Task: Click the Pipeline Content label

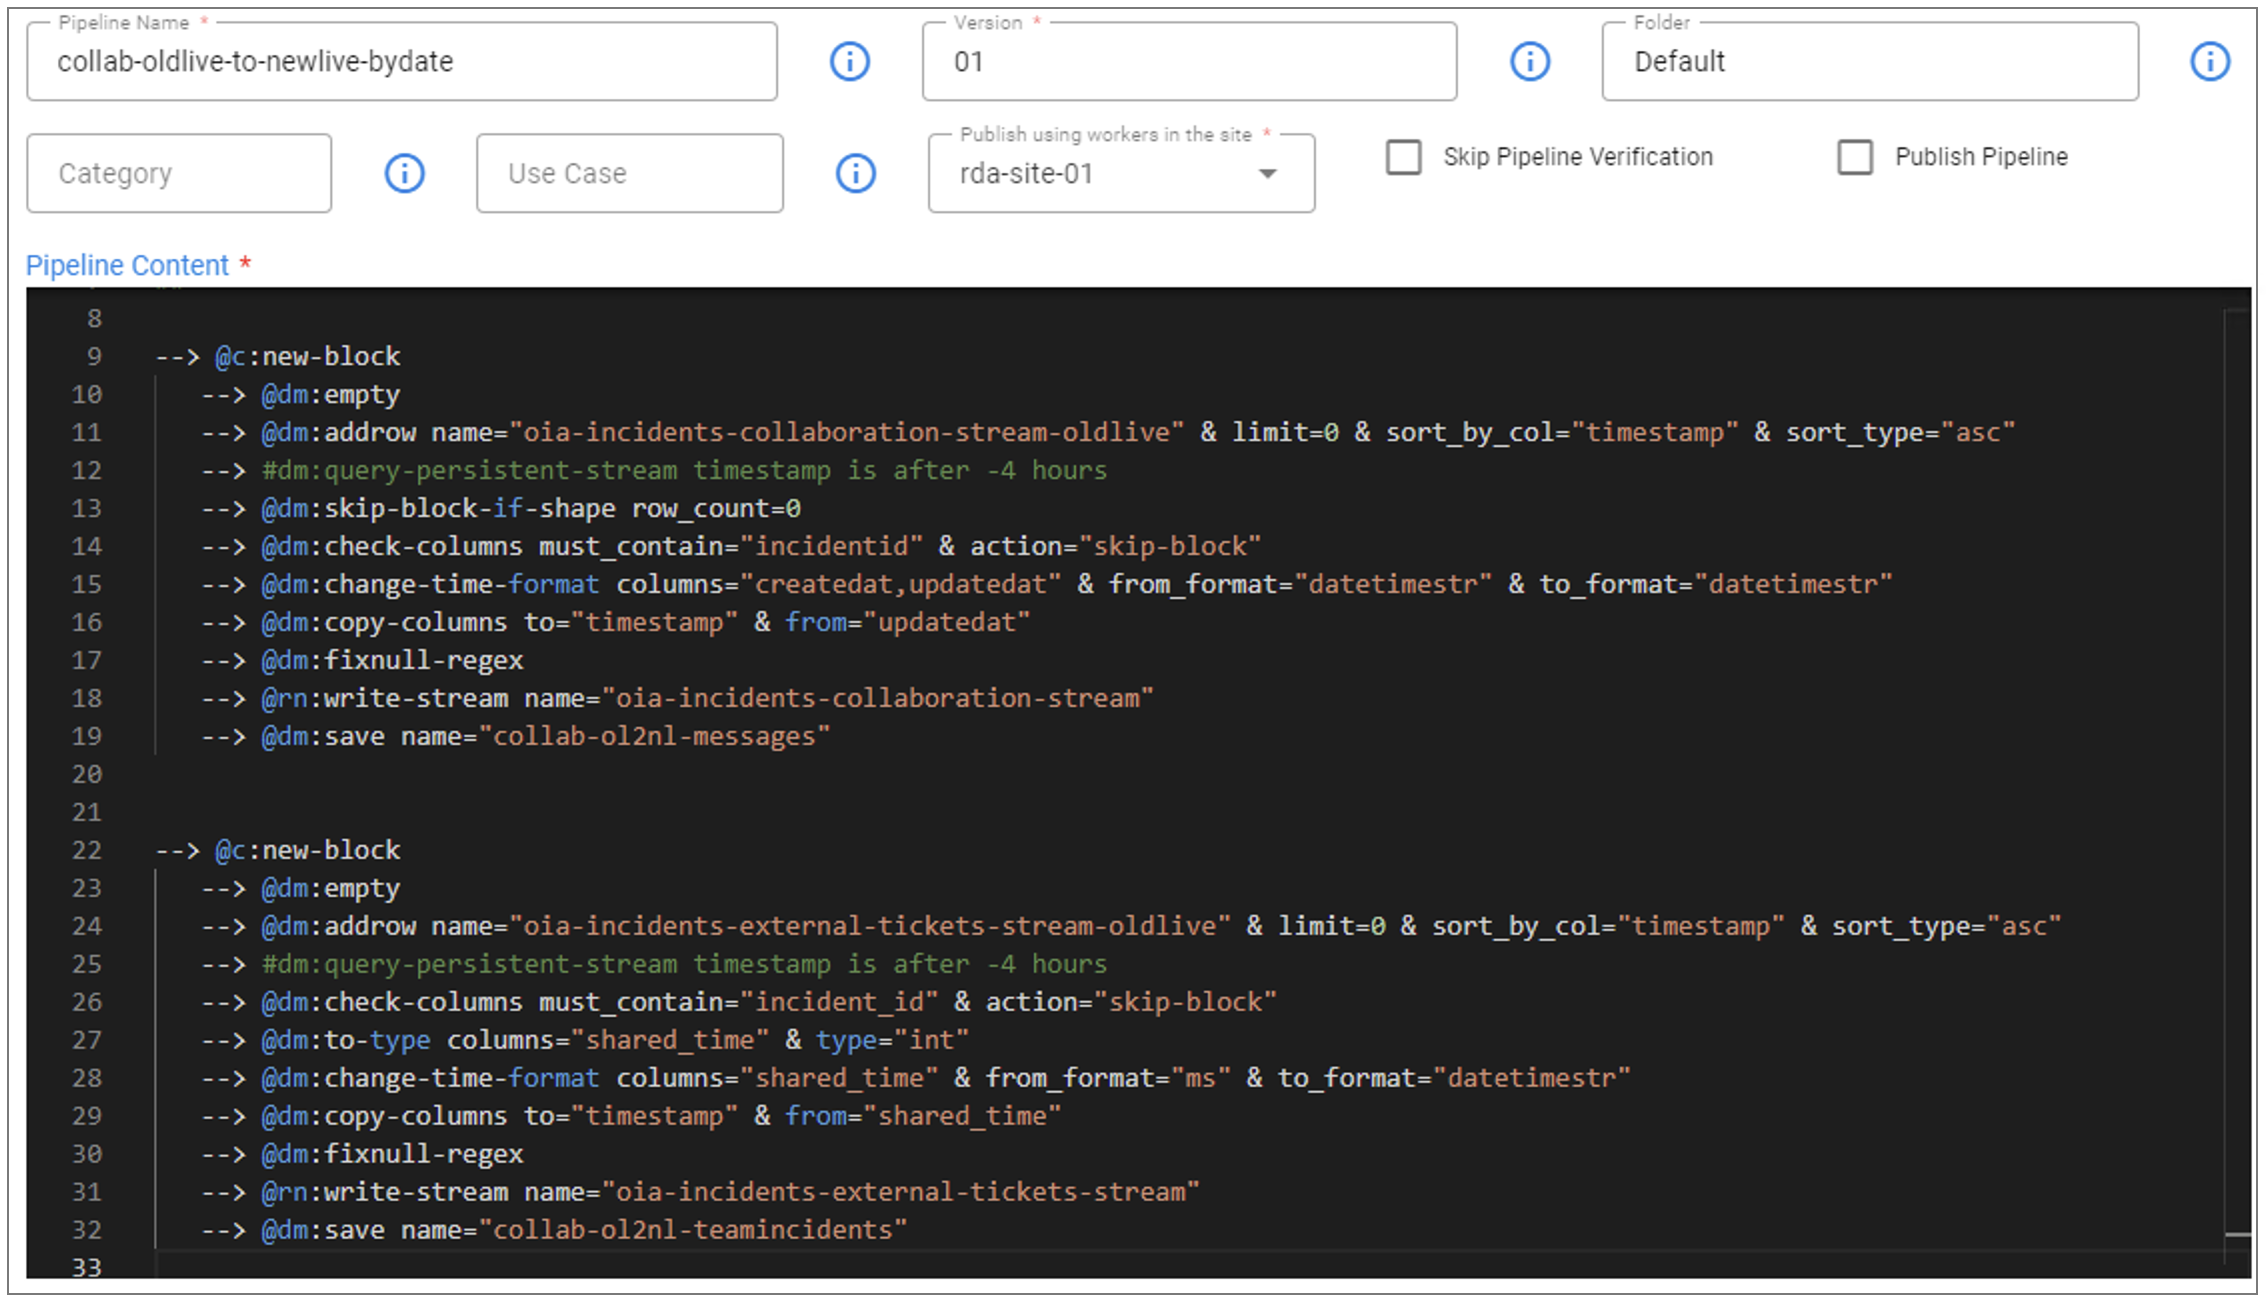Action: [127, 266]
